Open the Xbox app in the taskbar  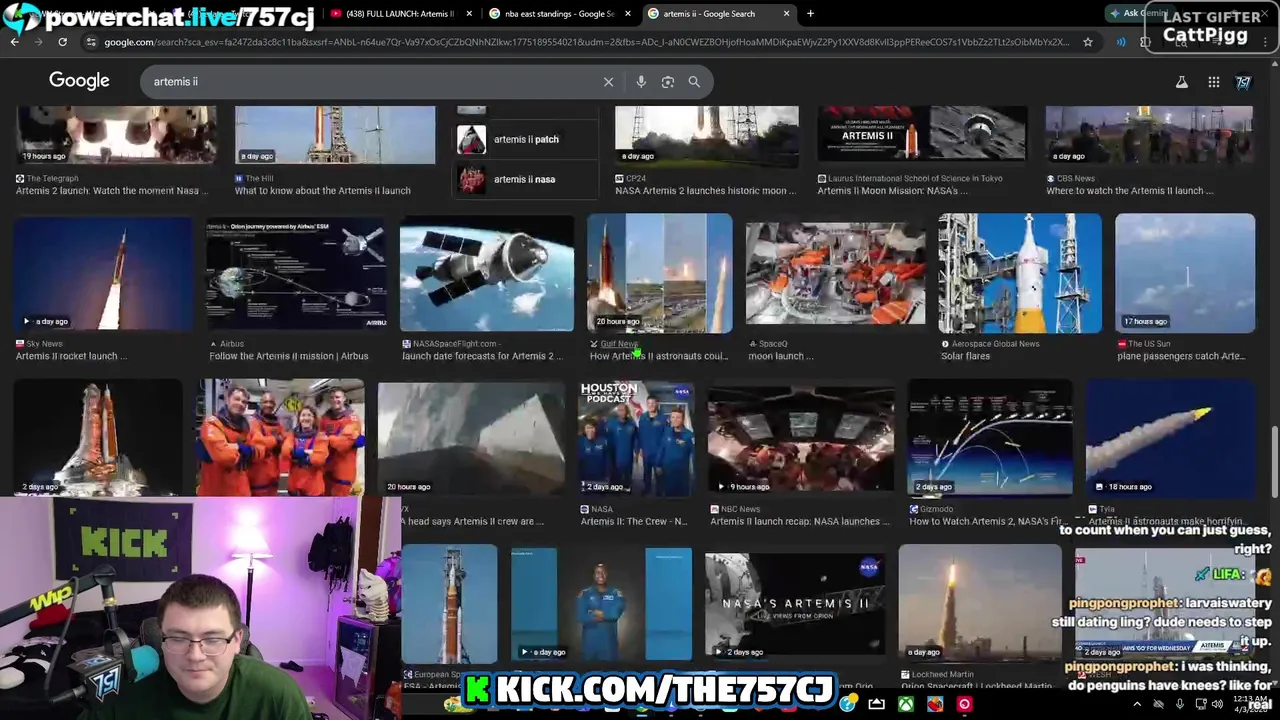[905, 704]
